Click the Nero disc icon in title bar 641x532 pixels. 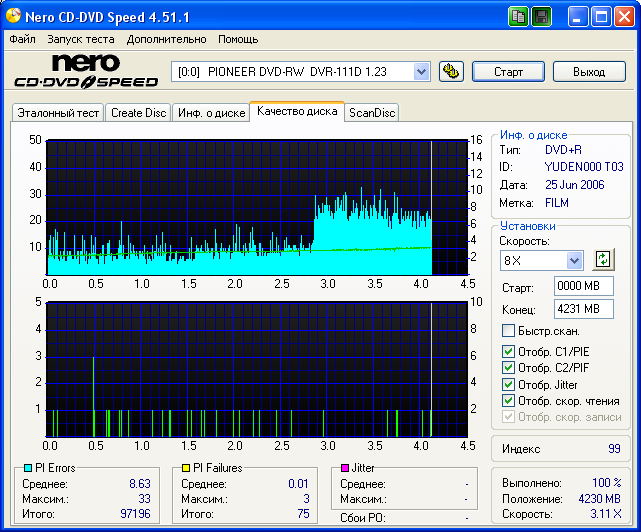tap(12, 17)
